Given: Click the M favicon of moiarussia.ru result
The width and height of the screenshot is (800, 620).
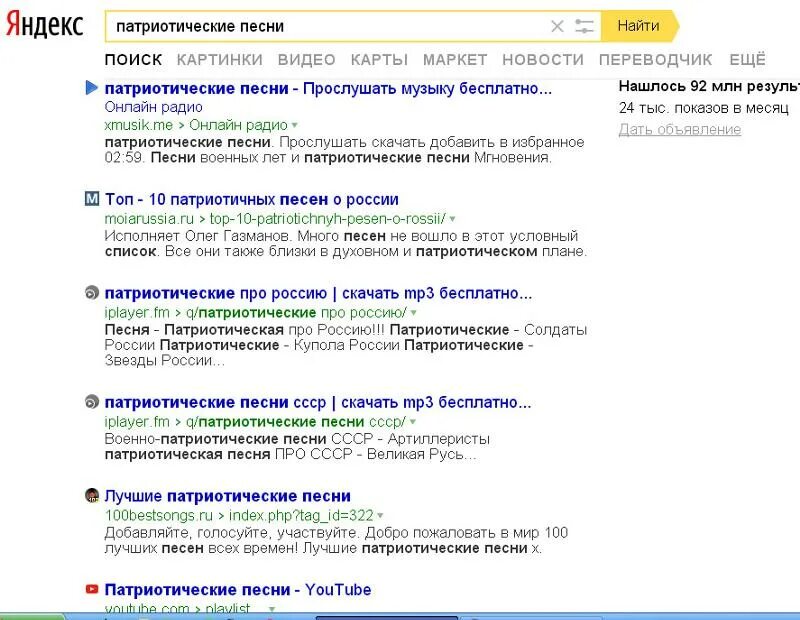Looking at the screenshot, I should [x=92, y=199].
